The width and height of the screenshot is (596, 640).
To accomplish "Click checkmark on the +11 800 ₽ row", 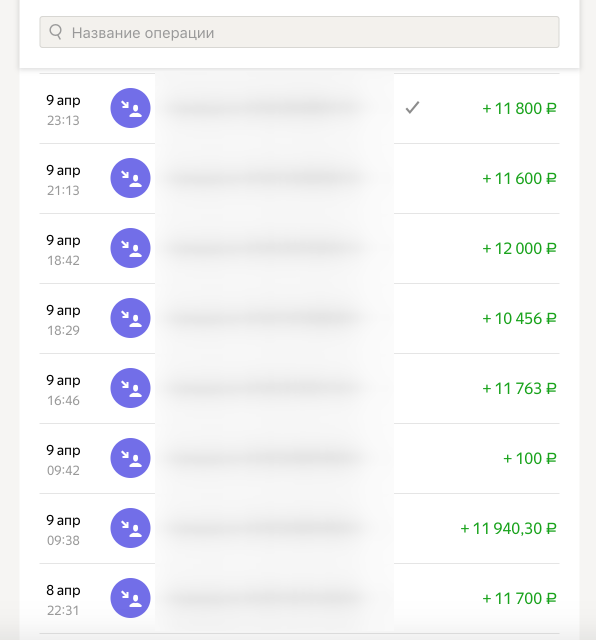I will (x=412, y=108).
